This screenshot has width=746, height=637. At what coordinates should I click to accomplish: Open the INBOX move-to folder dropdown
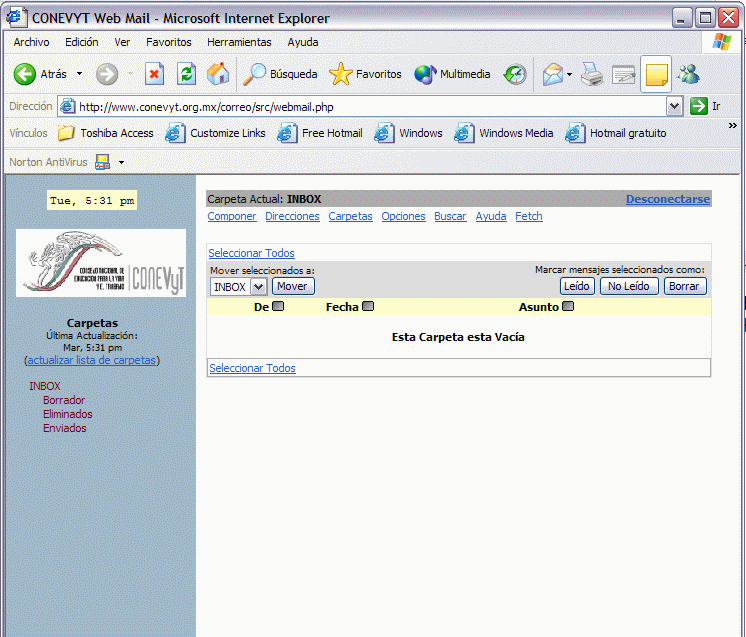coord(257,287)
